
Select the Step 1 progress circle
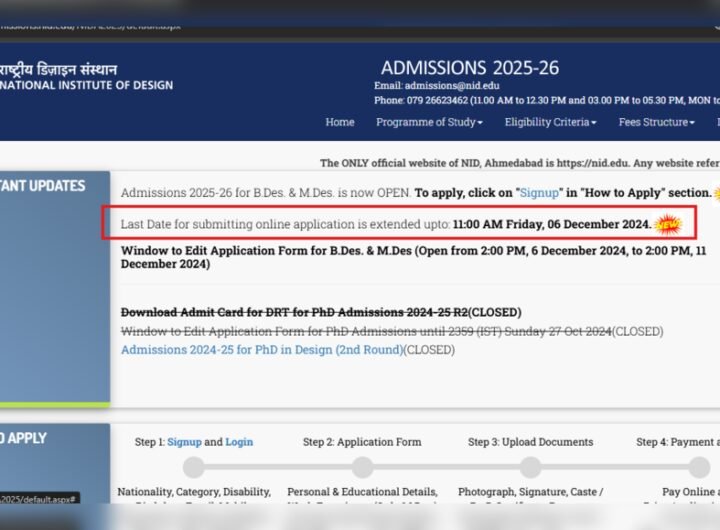(x=194, y=468)
